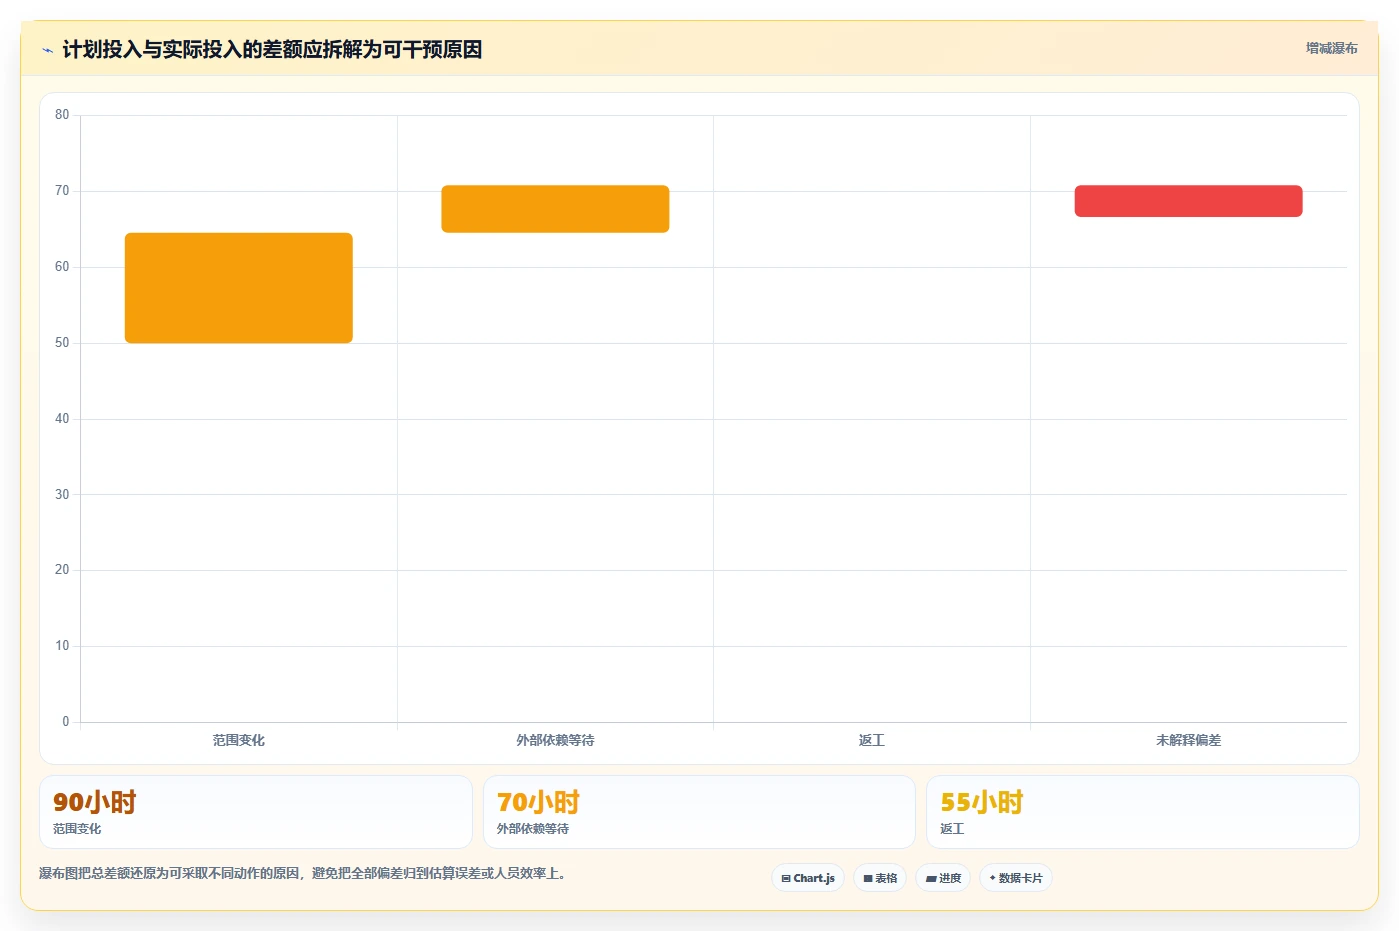Click the y-axis value 50
The height and width of the screenshot is (931, 1399).
62,343
